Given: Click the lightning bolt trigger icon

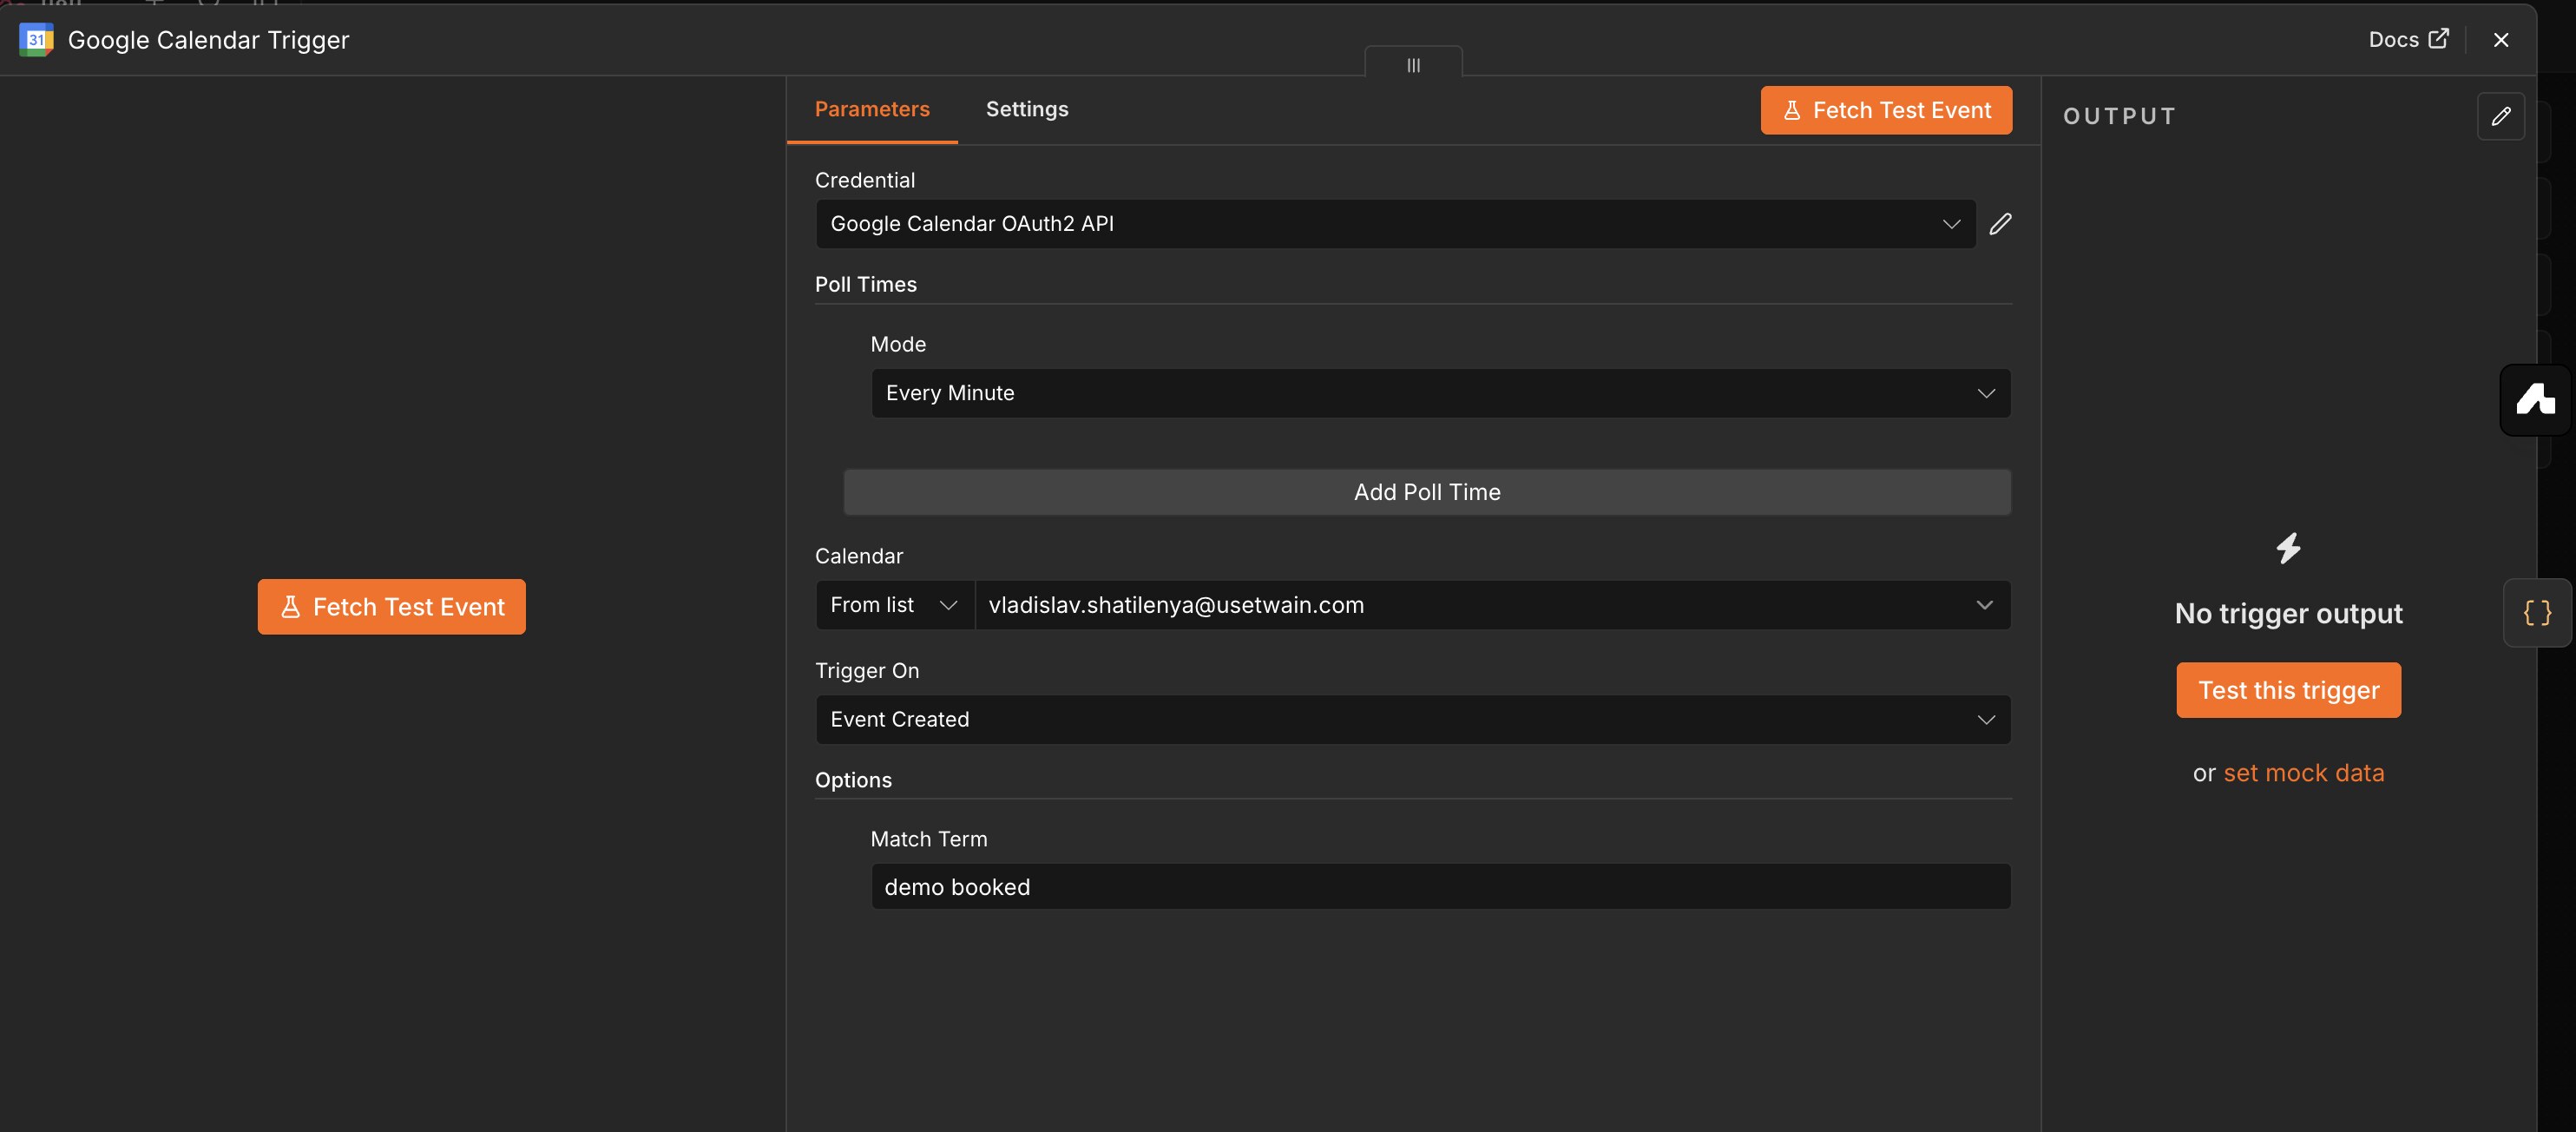Looking at the screenshot, I should [2288, 548].
